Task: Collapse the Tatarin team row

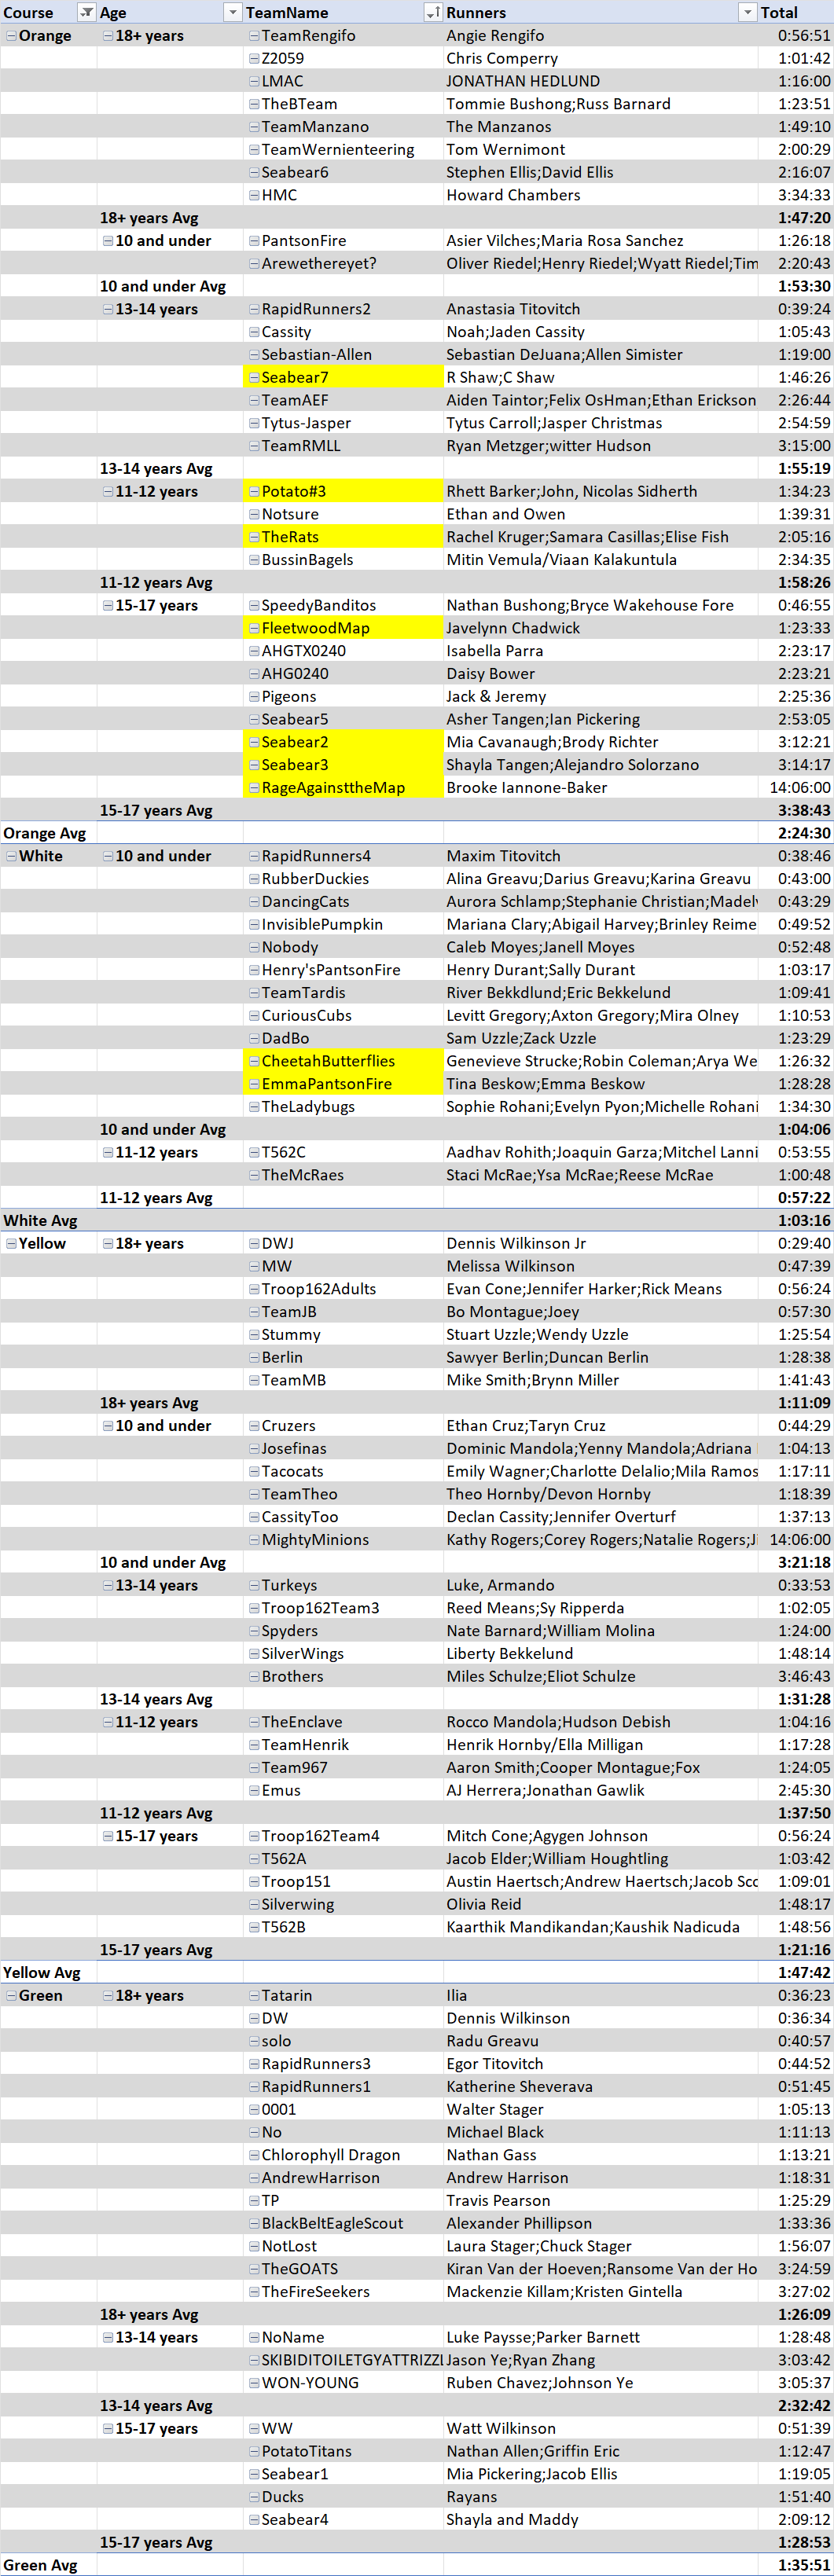Action: (254, 1995)
